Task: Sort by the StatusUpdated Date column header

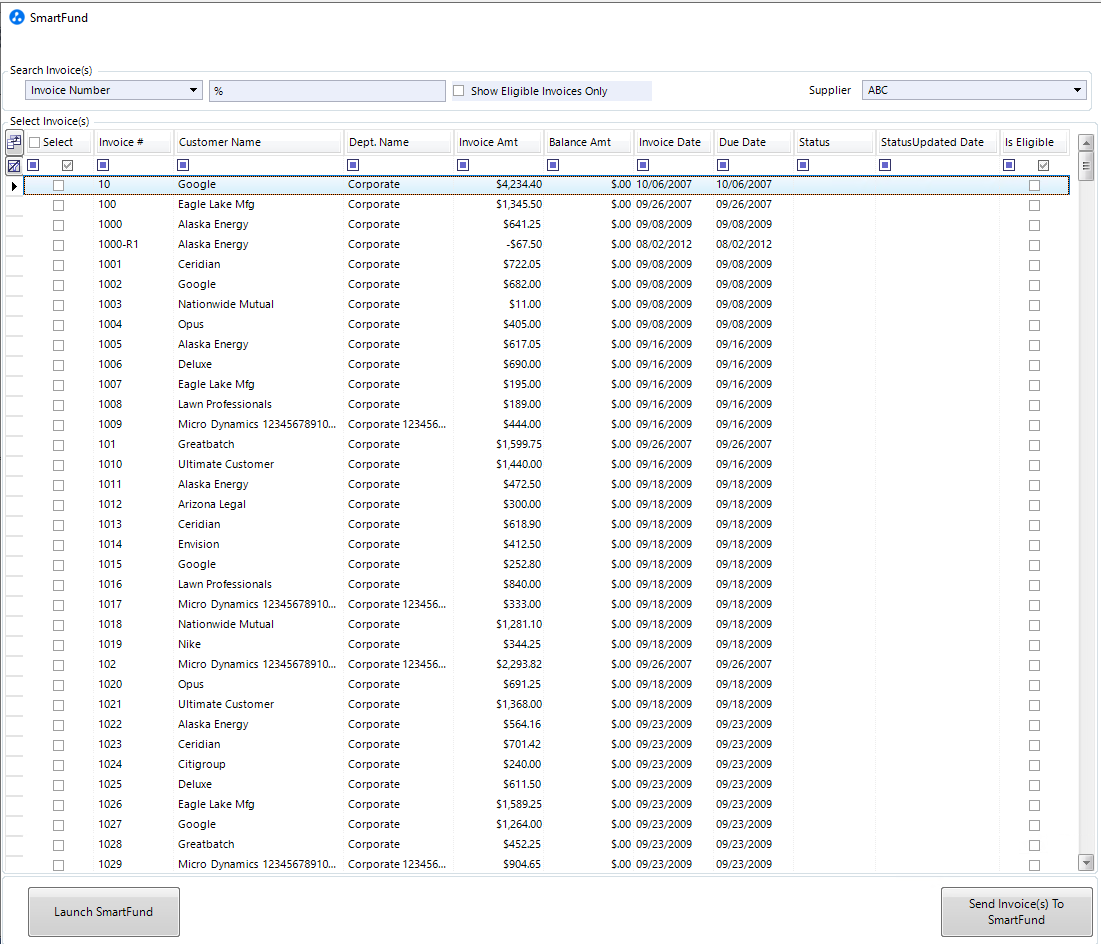Action: tap(938, 142)
